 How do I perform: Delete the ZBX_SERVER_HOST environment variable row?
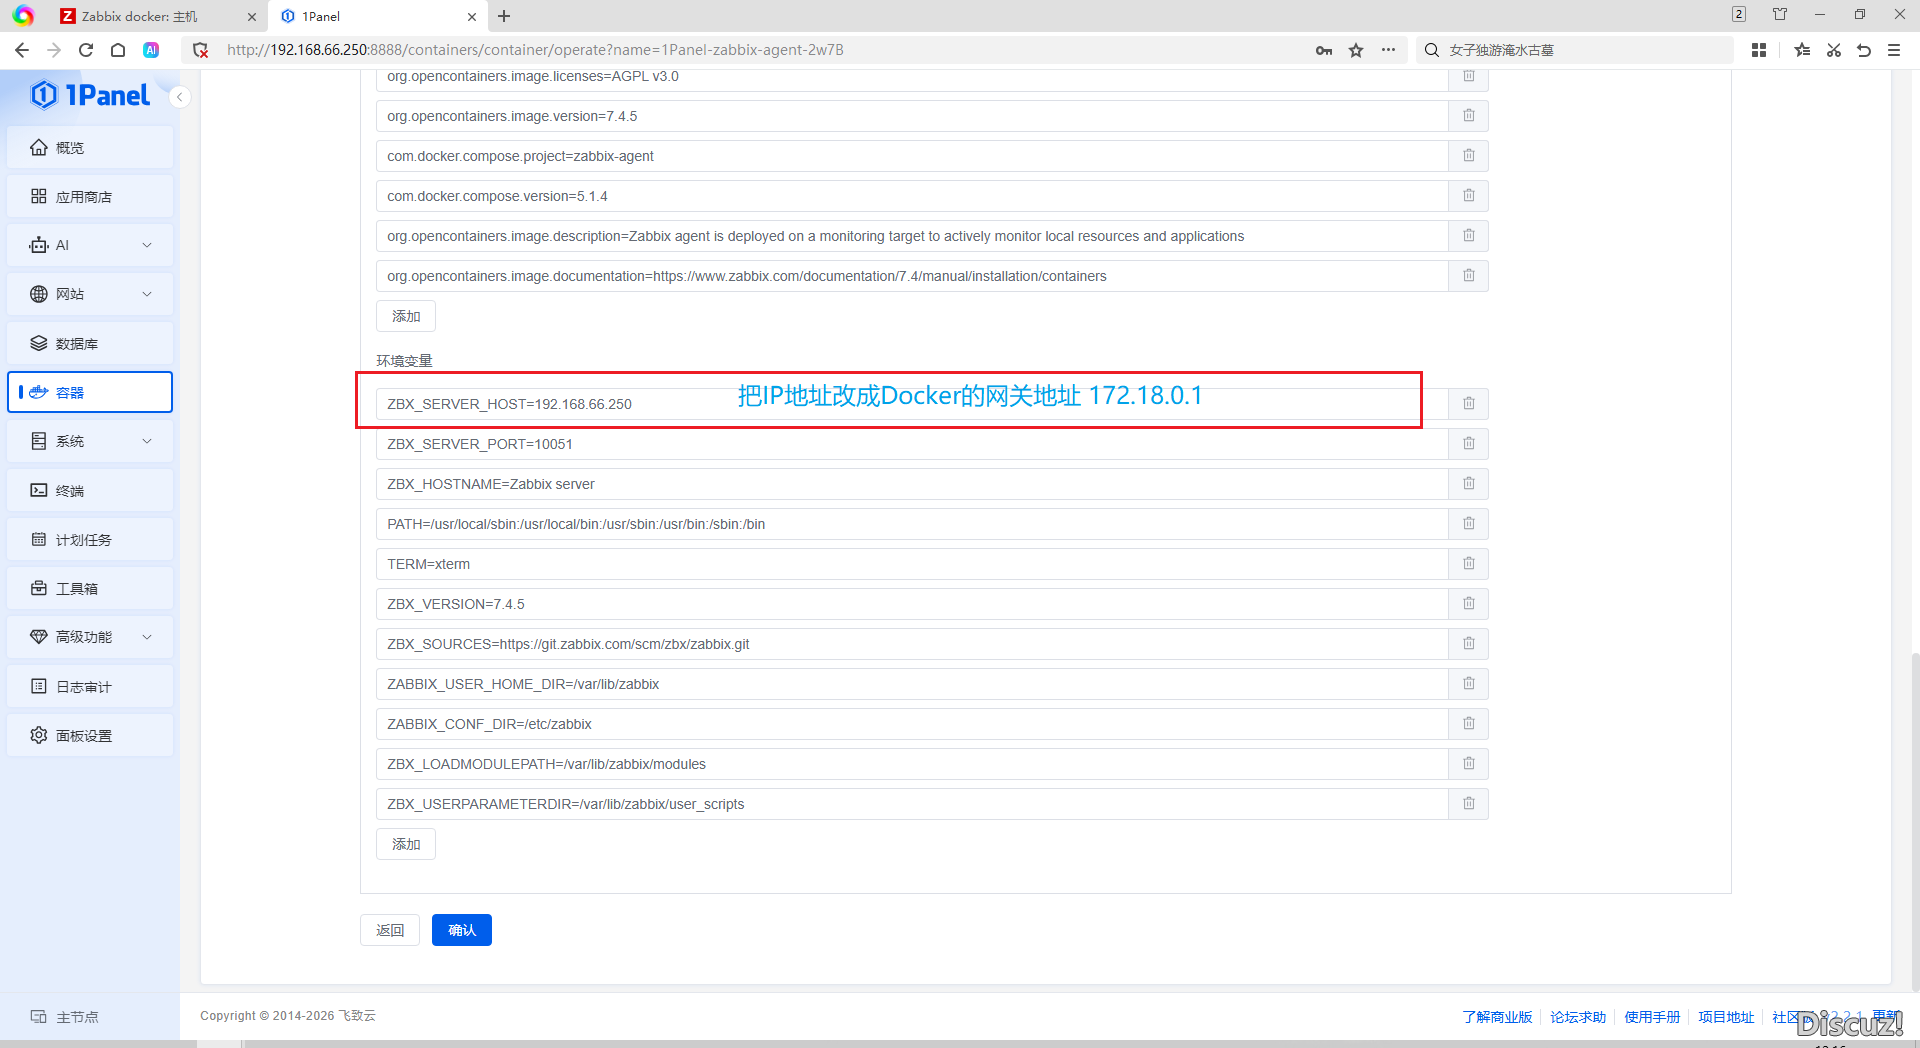[1468, 404]
